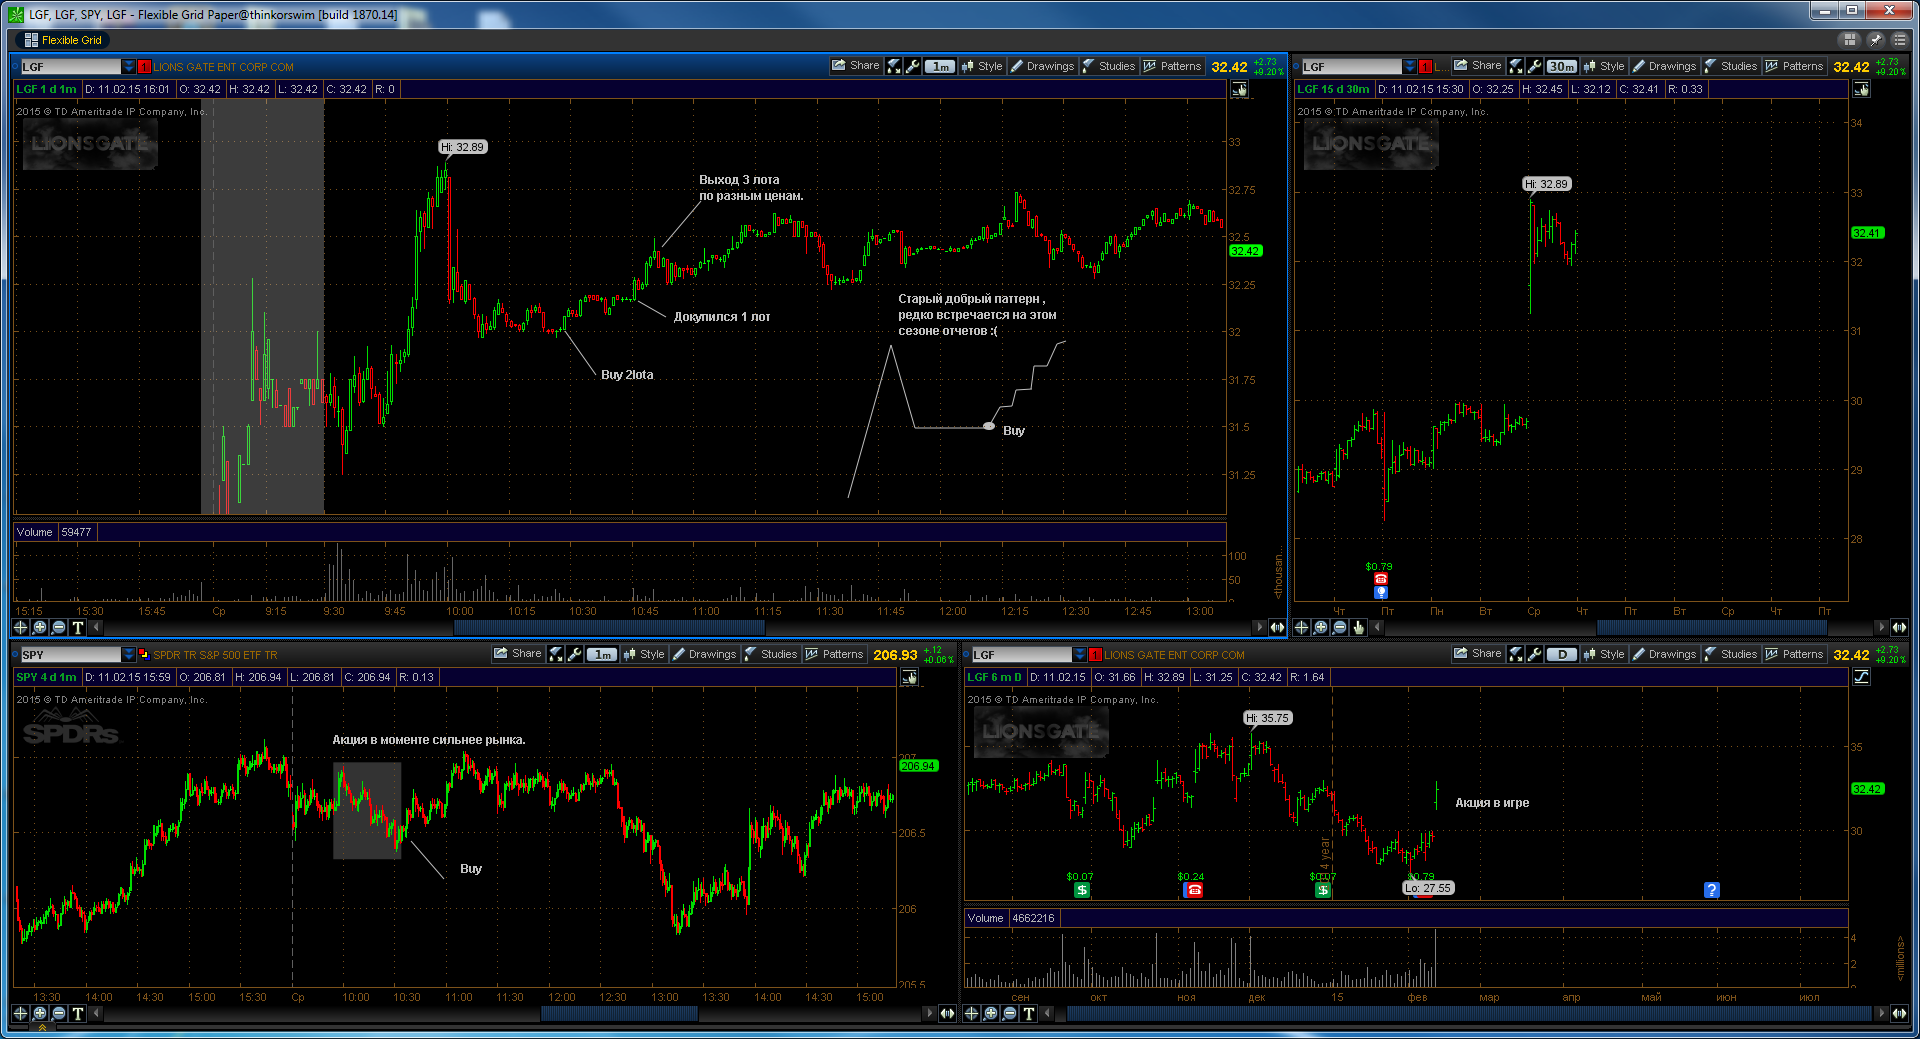The image size is (1920, 1039).
Task: Select pointer hand tool under LGF 30m chart
Action: pyautogui.click(x=1358, y=627)
